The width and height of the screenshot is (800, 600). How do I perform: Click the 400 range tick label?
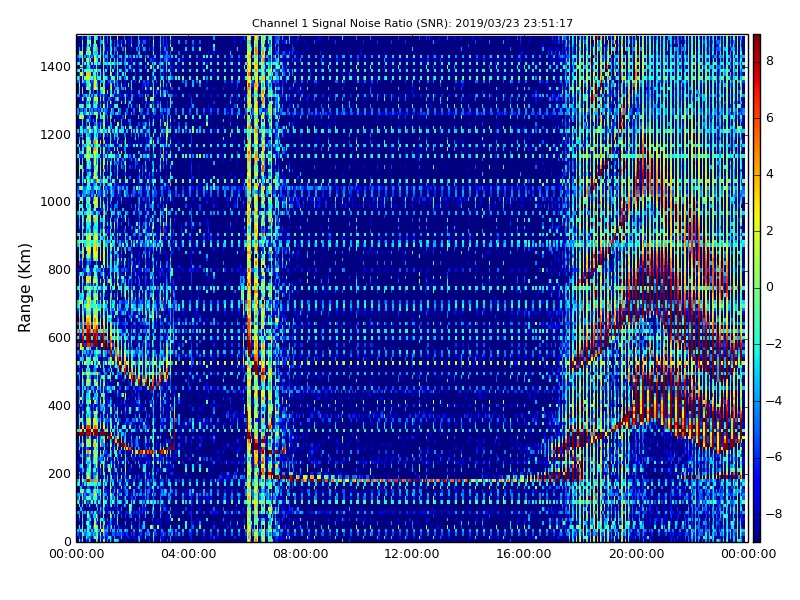coord(60,406)
